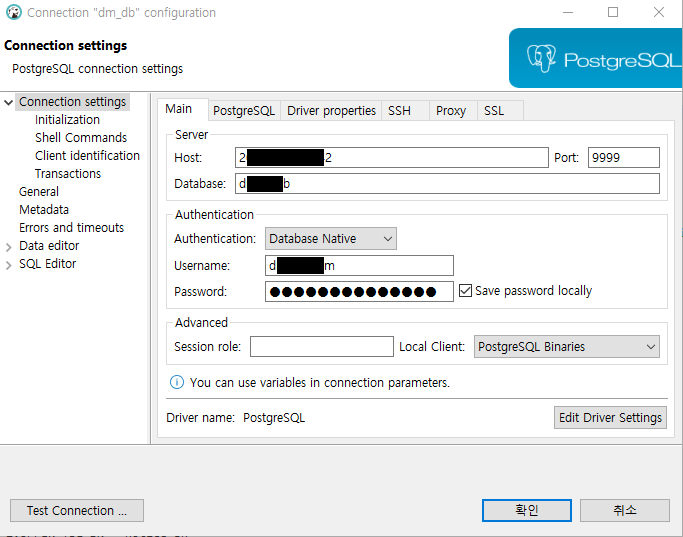Click into the Password field
683x537 pixels.
(359, 291)
